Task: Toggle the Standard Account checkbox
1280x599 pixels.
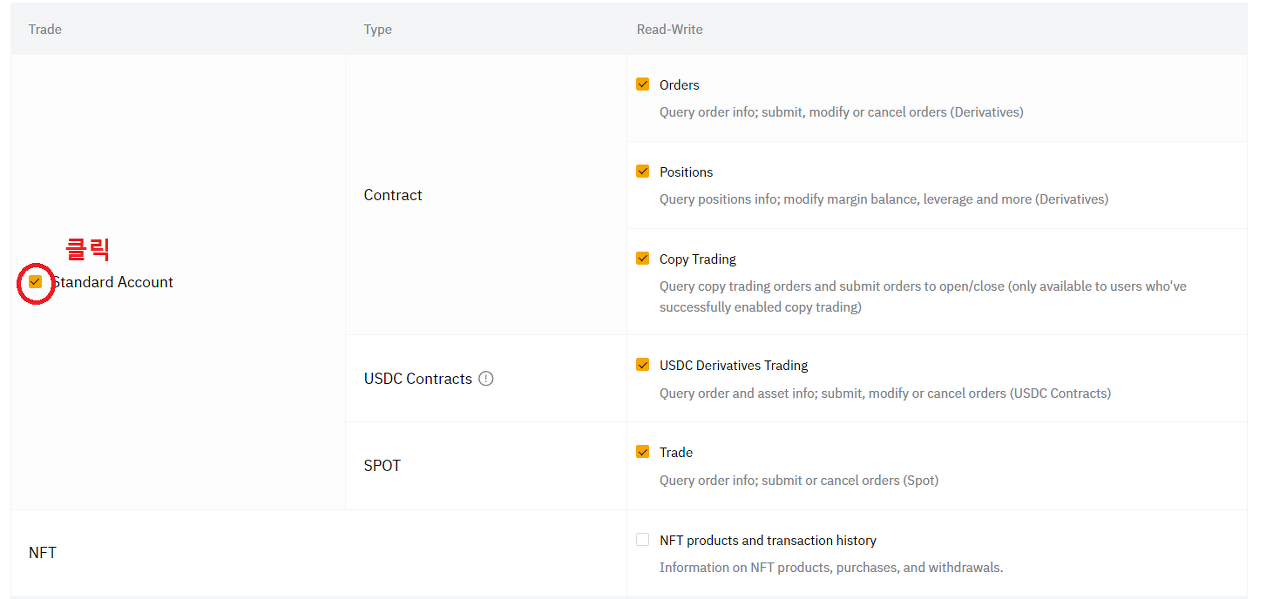Action: [x=36, y=282]
